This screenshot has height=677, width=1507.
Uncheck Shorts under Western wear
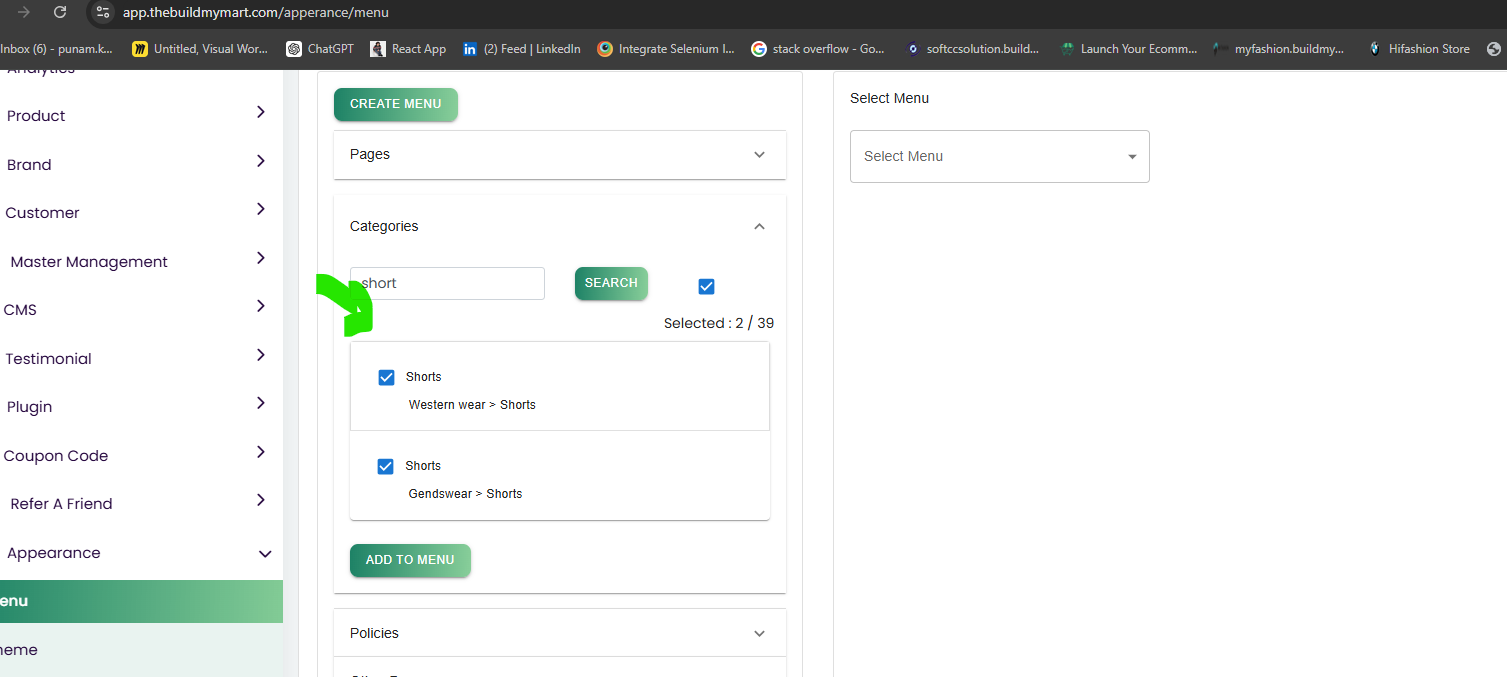[386, 377]
